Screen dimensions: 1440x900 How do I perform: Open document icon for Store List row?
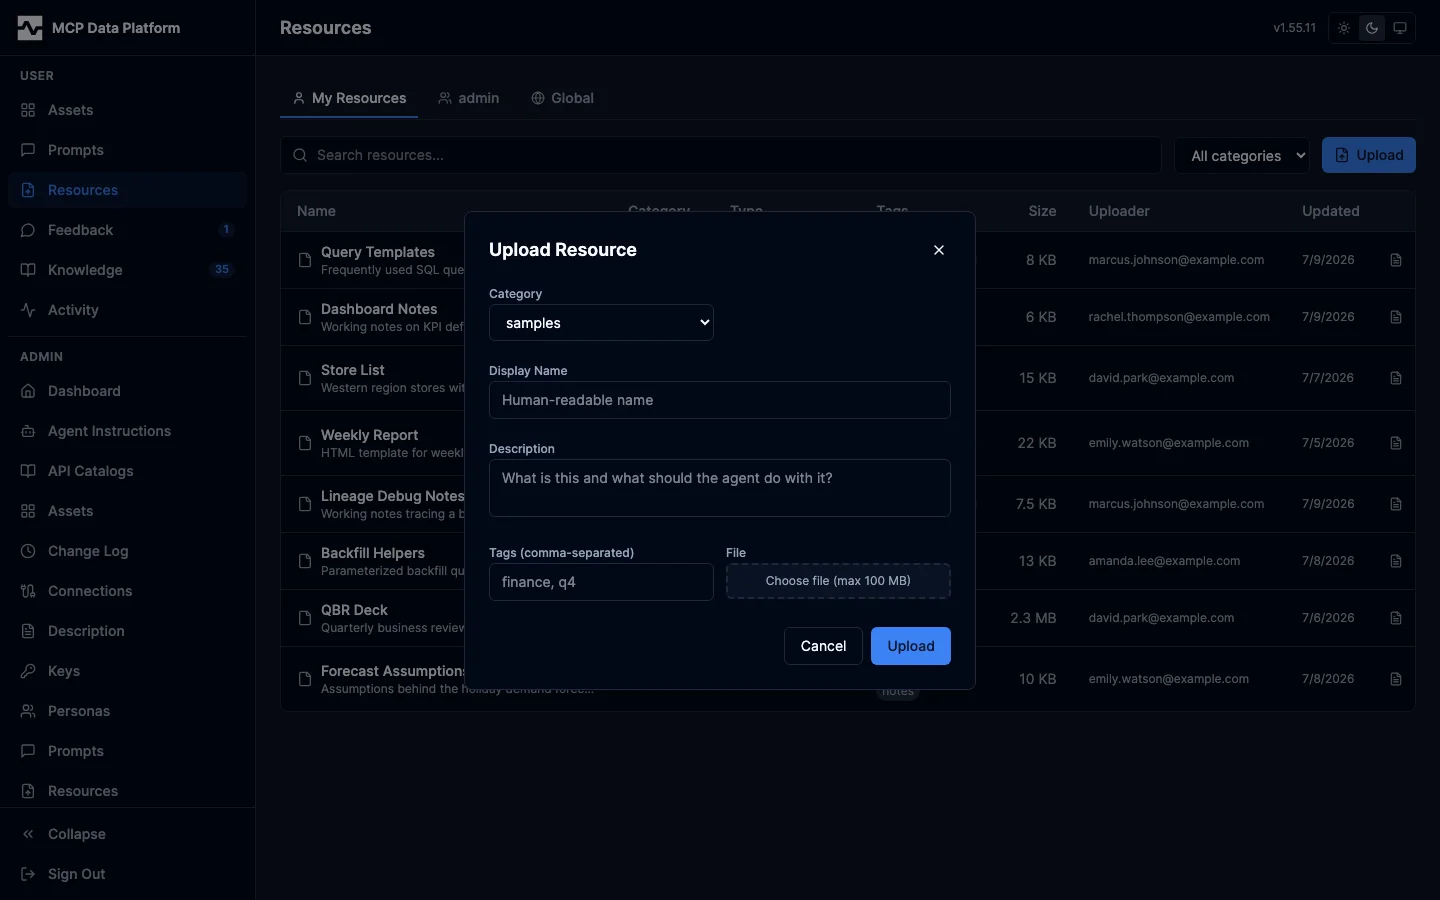[x=1396, y=378]
